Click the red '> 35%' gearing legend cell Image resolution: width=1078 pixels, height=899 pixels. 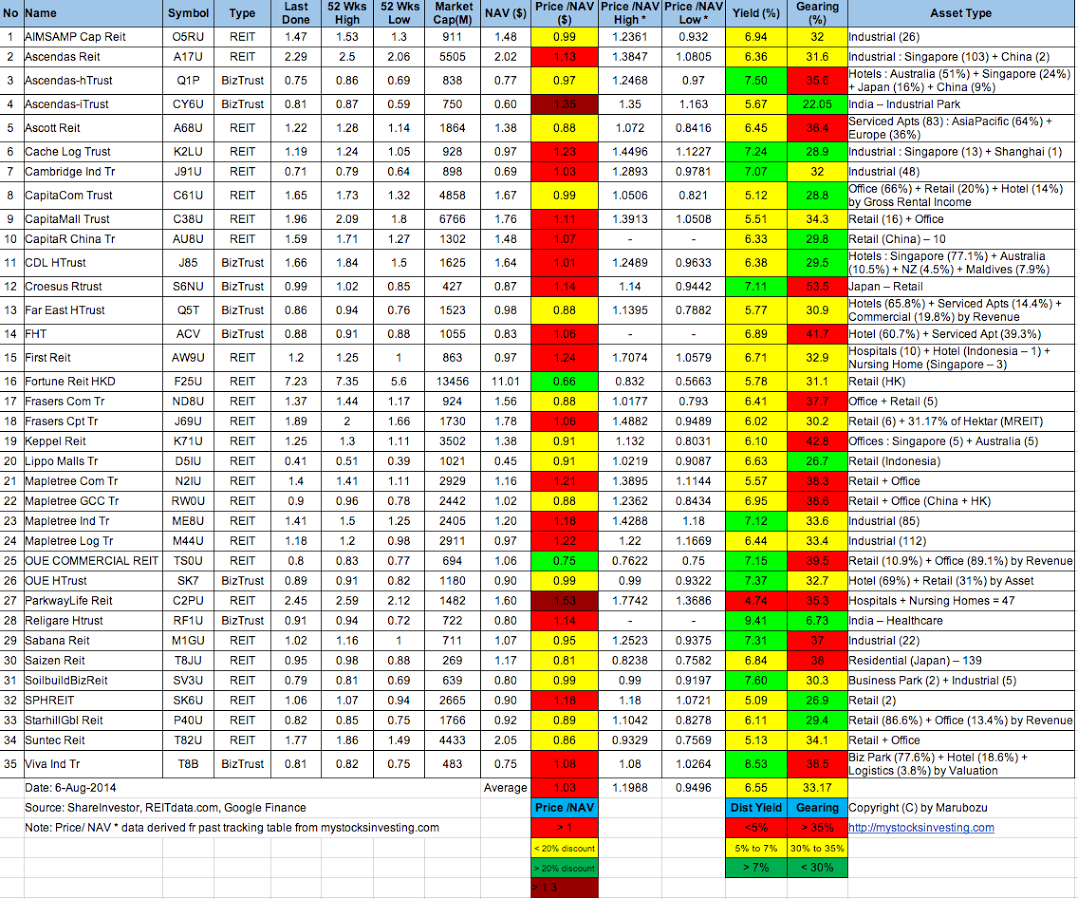[x=817, y=828]
